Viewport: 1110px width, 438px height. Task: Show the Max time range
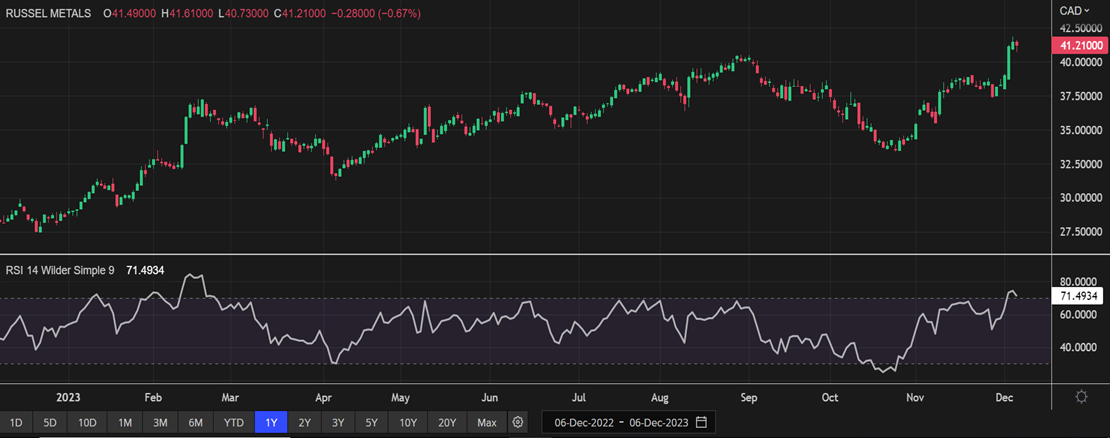(x=487, y=422)
